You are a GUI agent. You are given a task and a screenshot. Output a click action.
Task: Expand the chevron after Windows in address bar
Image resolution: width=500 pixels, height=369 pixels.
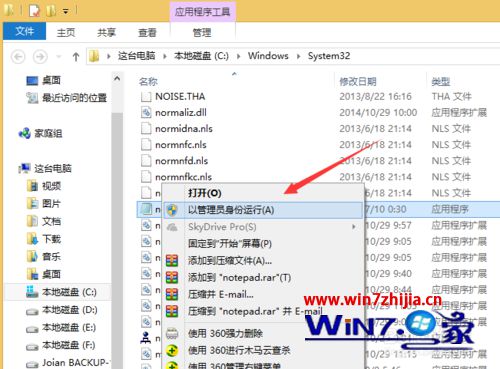(x=298, y=56)
